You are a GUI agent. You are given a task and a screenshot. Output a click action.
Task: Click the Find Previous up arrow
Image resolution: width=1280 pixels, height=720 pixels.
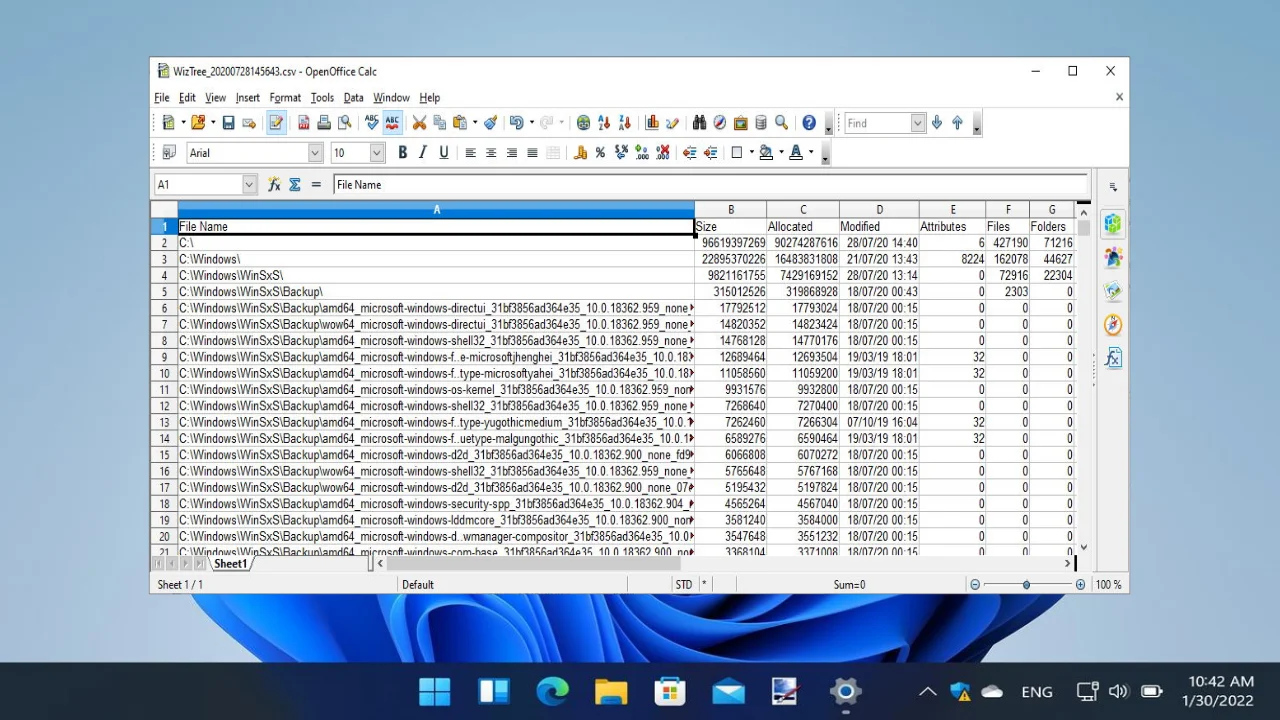coord(958,123)
